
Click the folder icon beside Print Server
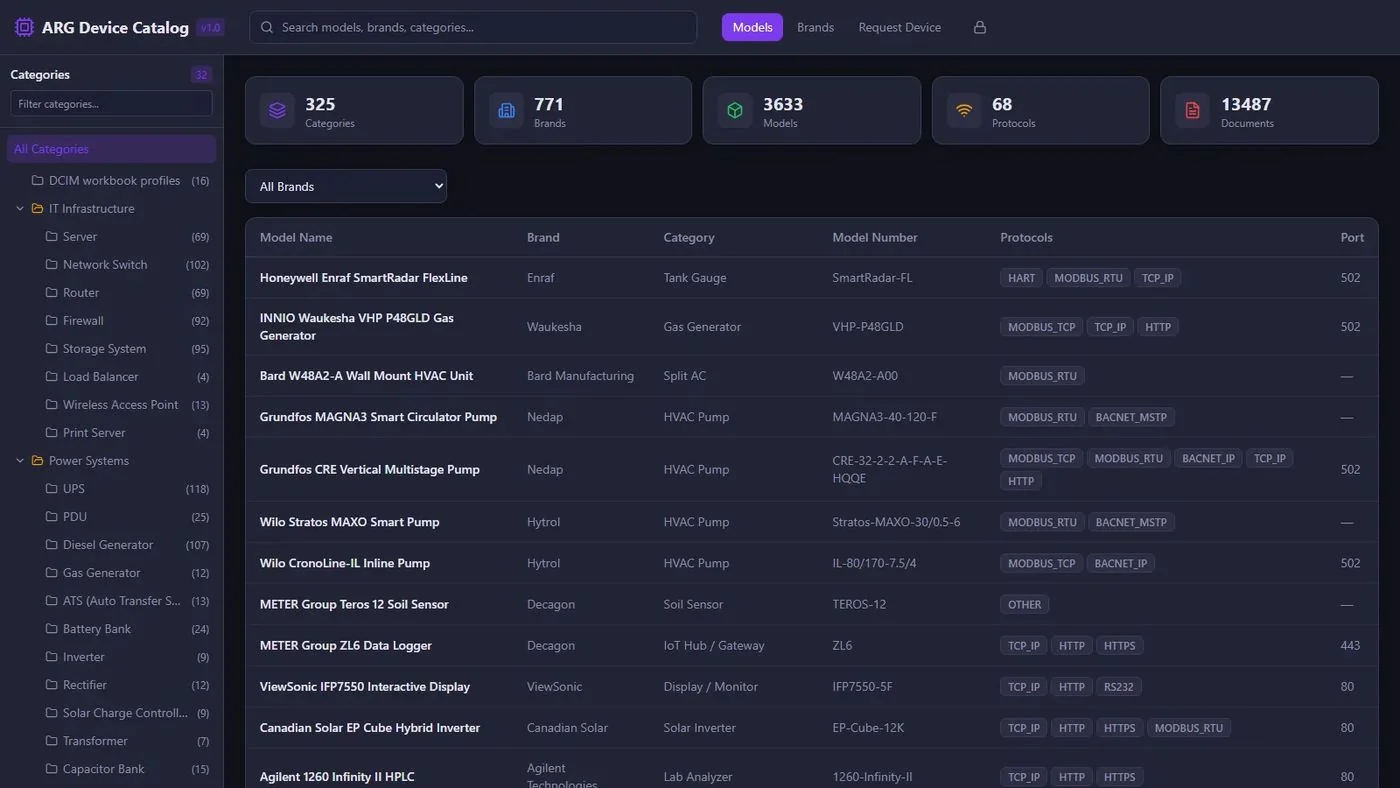[x=52, y=433]
